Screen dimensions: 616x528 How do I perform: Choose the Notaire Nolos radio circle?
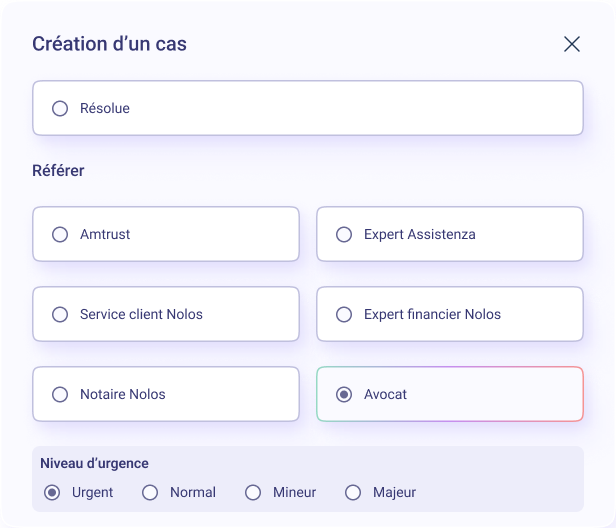(60, 394)
